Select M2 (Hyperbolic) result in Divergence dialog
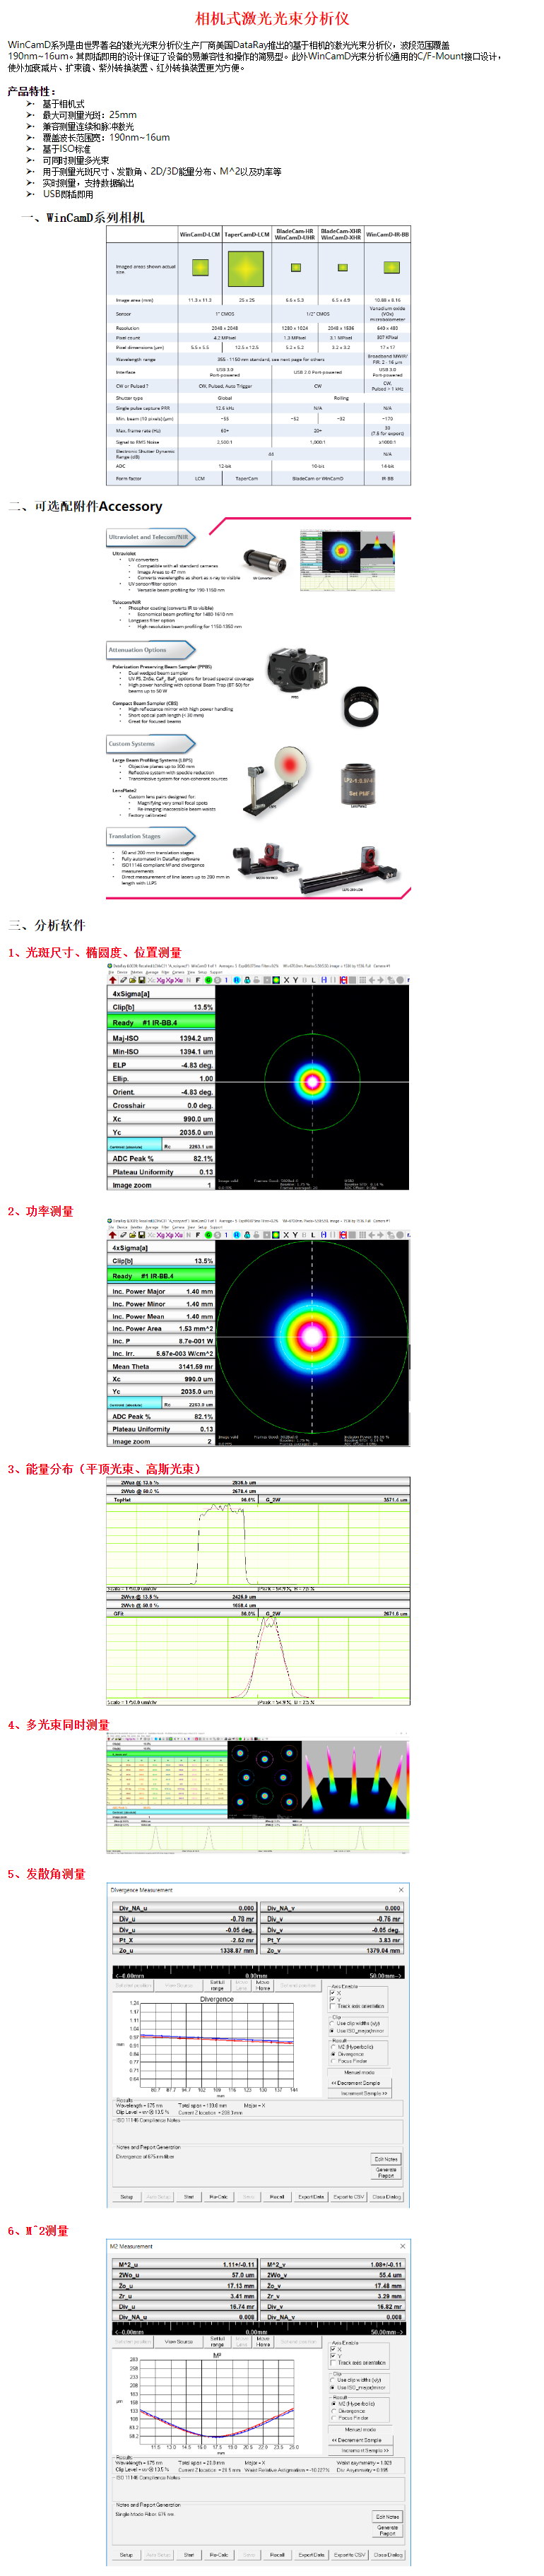The height and width of the screenshot is (2576, 544). pos(335,2046)
